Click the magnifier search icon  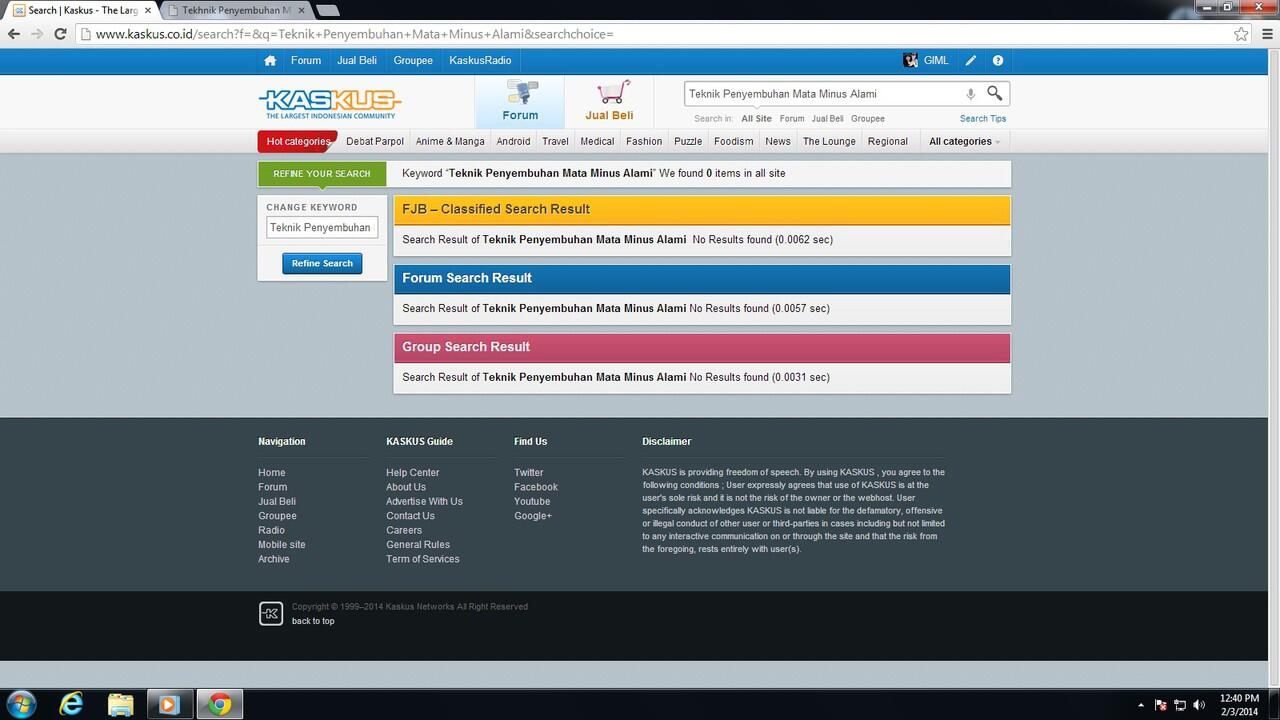pyautogui.click(x=994, y=93)
